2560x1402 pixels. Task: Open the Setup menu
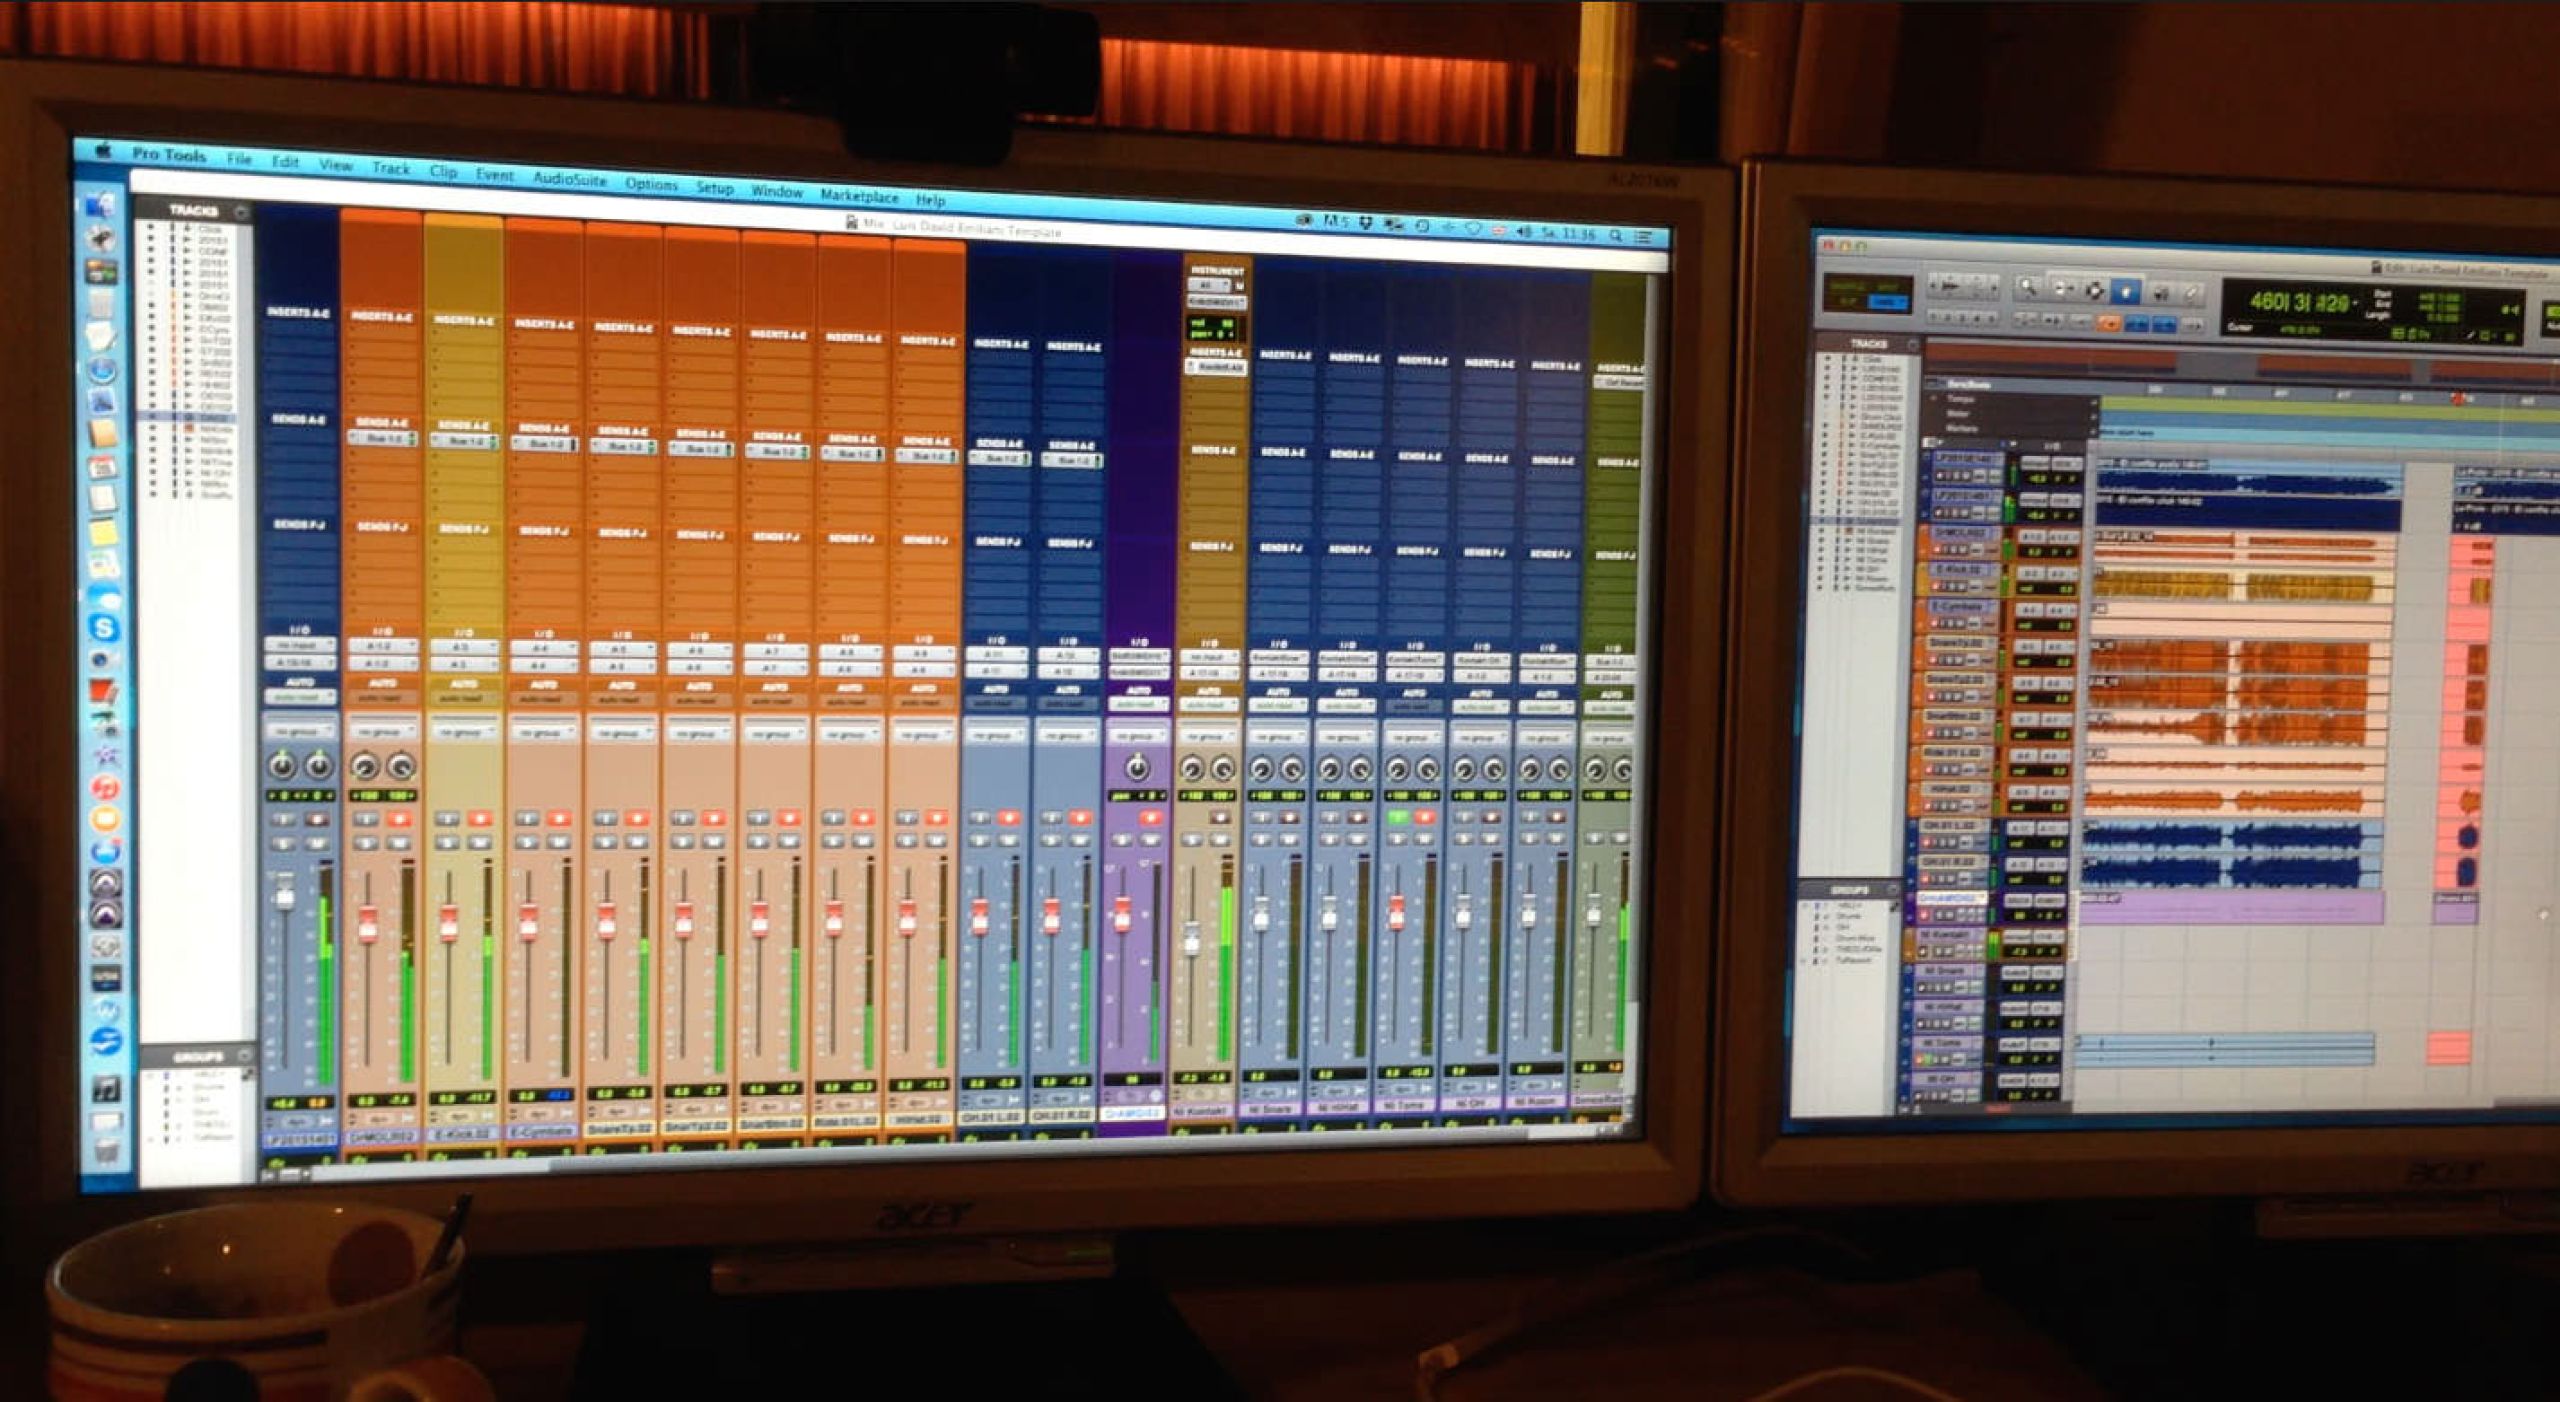pyautogui.click(x=714, y=188)
